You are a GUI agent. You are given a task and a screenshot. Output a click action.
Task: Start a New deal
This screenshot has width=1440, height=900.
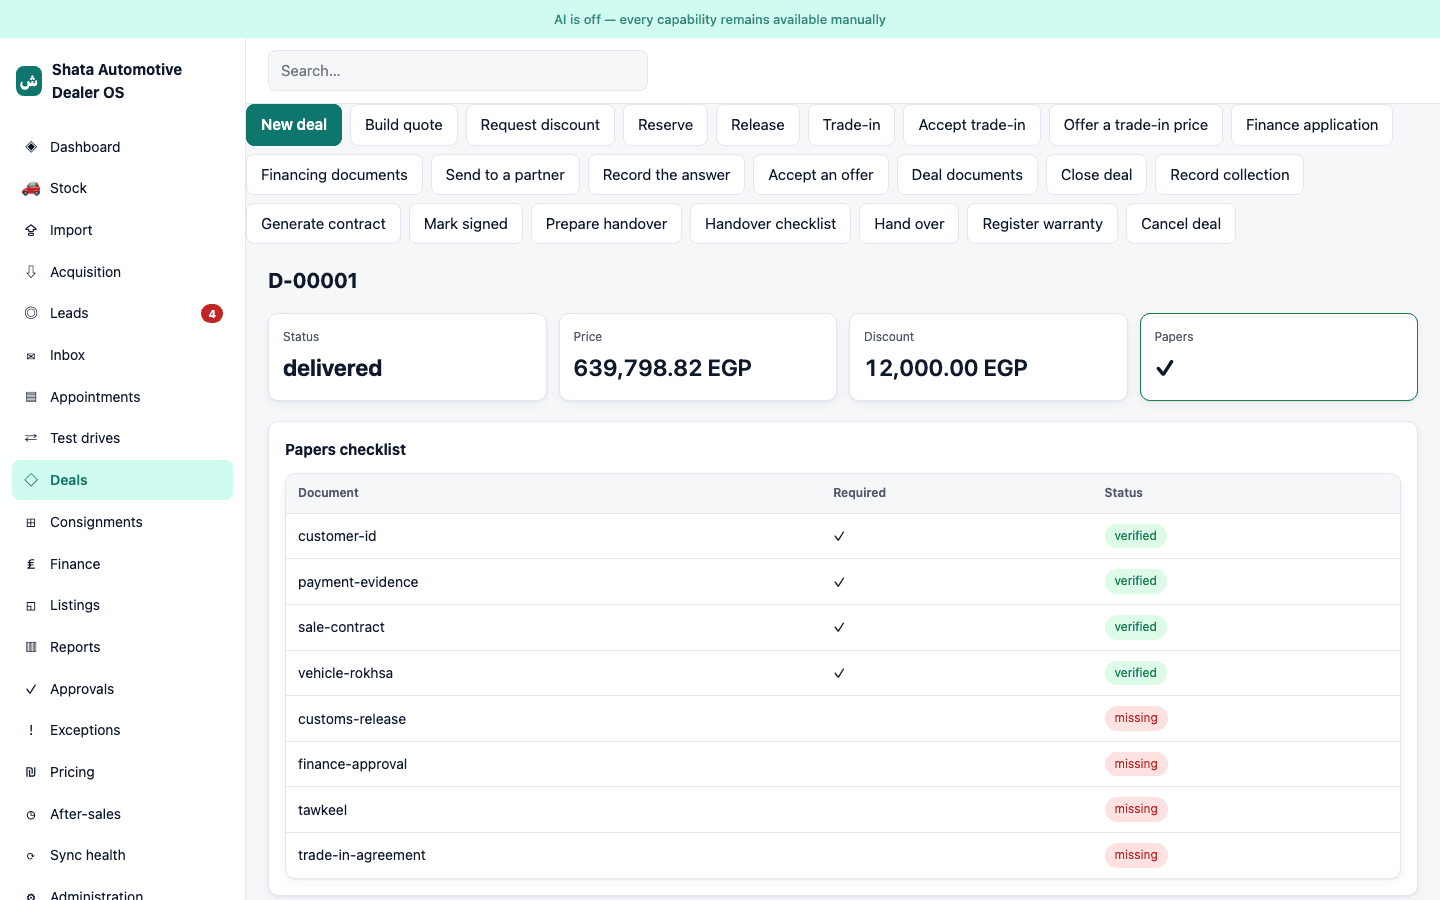(294, 125)
